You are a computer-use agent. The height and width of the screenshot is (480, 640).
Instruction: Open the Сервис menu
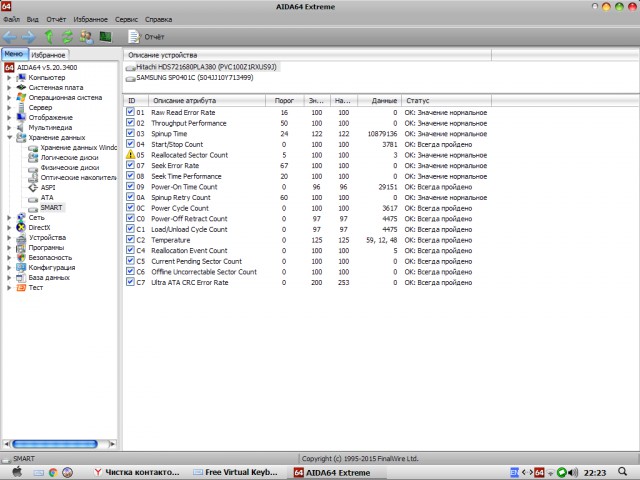click(x=126, y=19)
